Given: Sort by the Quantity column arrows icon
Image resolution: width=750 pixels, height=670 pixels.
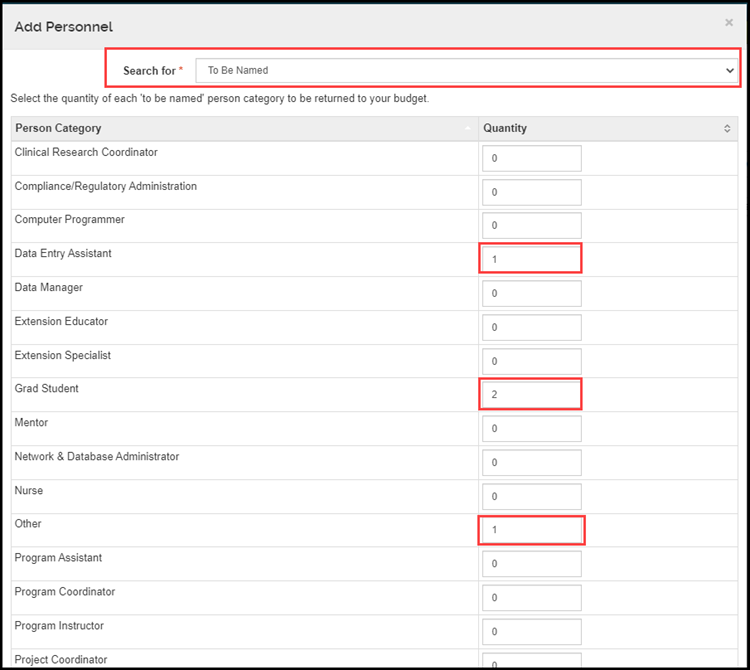Looking at the screenshot, I should [x=727, y=128].
